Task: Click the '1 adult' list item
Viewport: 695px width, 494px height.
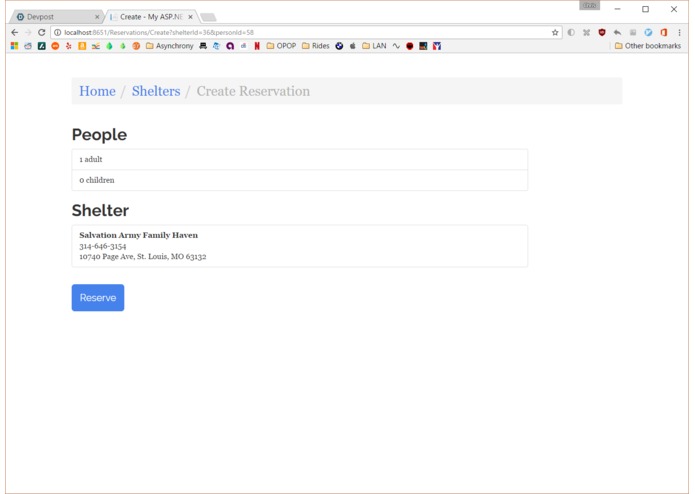Action: coord(300,159)
